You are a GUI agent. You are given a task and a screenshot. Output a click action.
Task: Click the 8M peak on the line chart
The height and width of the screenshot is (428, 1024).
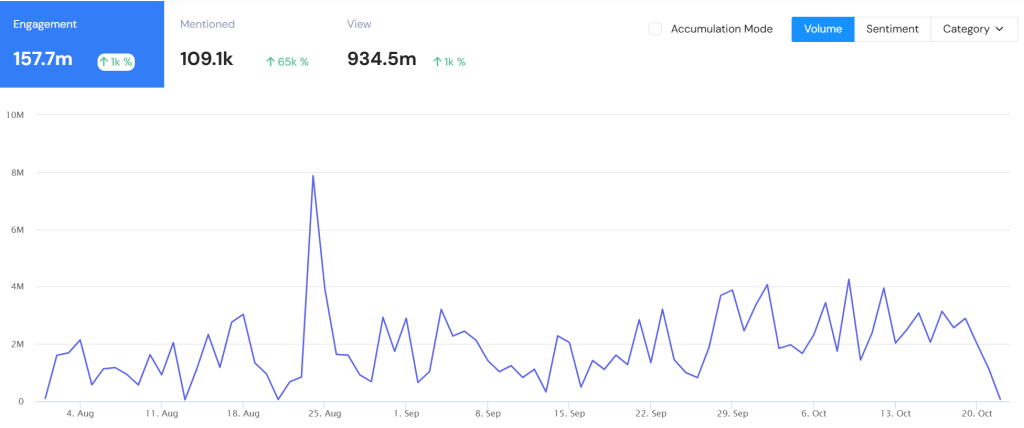coord(313,177)
